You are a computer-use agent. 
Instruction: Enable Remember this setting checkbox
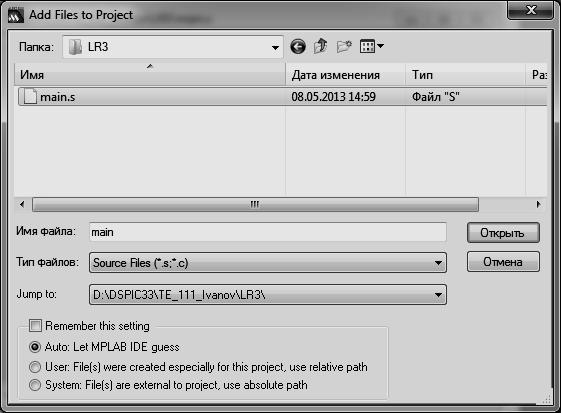click(35, 326)
